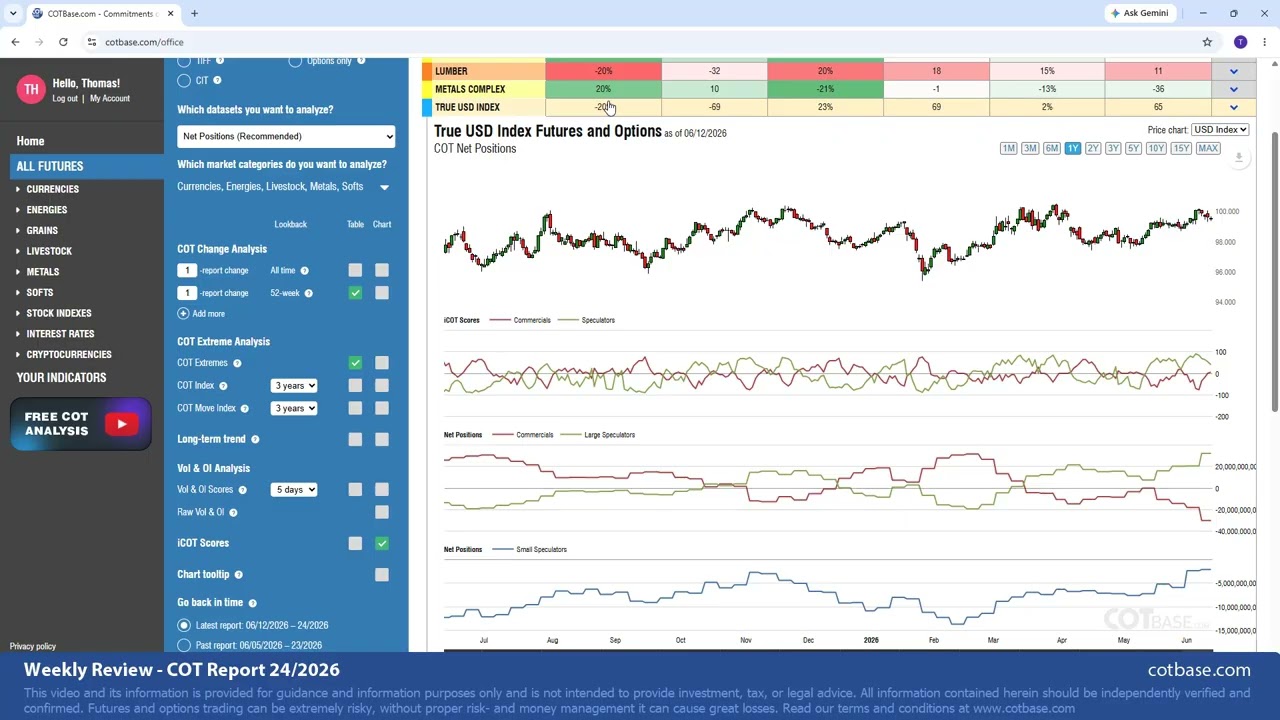Screen dimensions: 1280x720
Task: Switch chart range to 6M
Action: tap(1051, 149)
